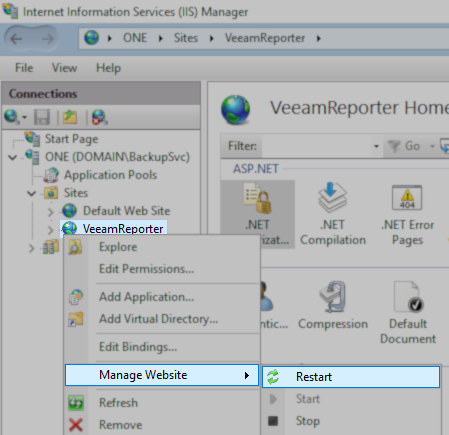Select Application Pools in the tree
Image resolution: width=449 pixels, height=435 pixels.
pos(110,175)
